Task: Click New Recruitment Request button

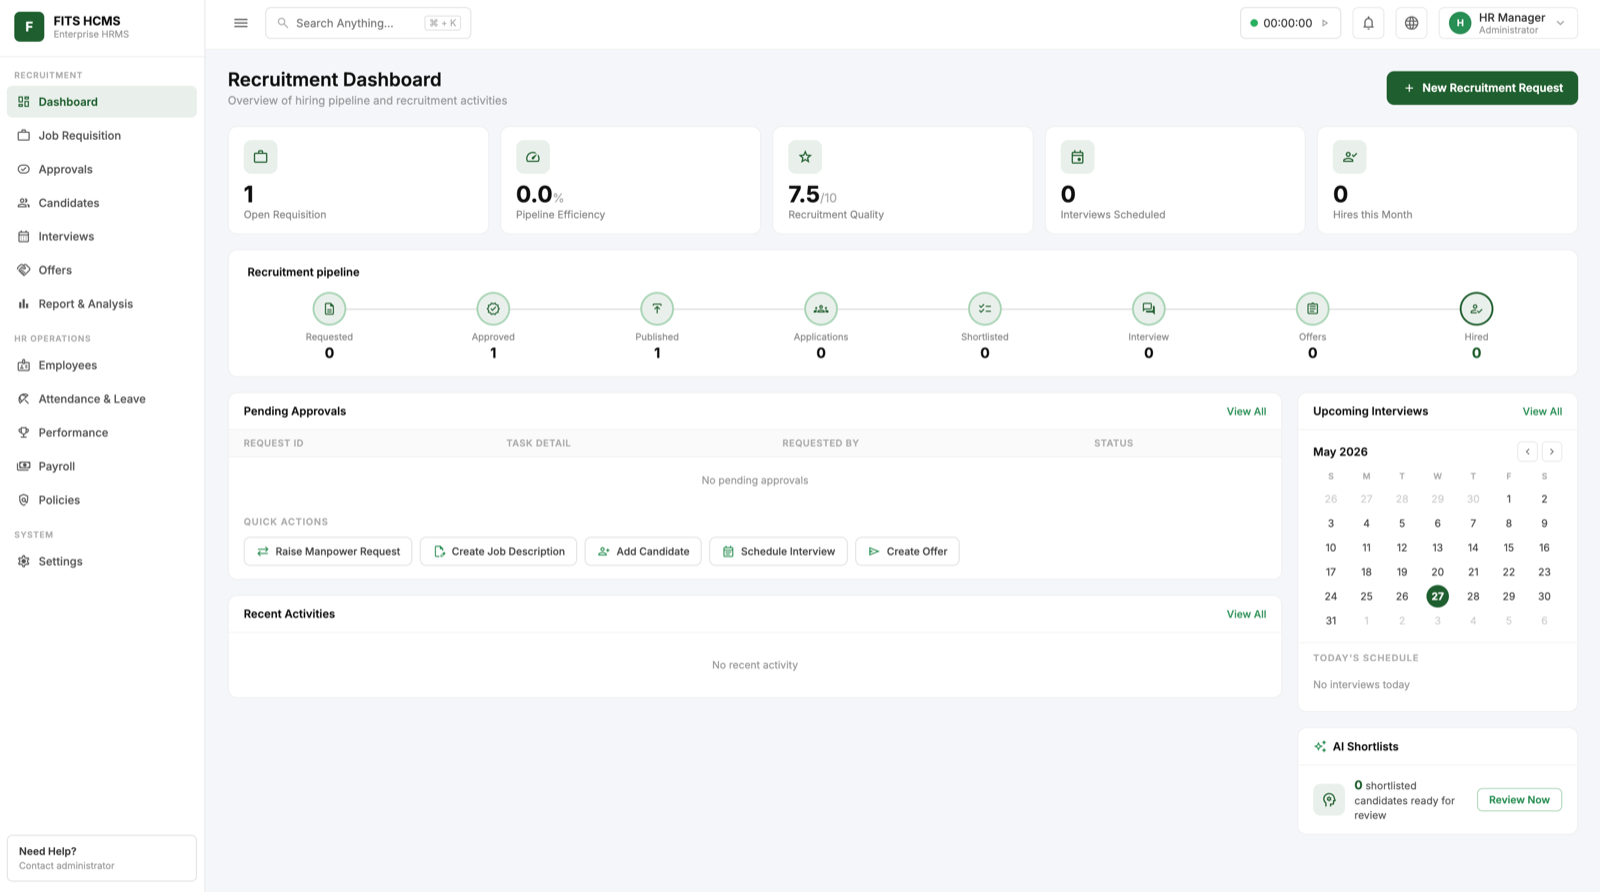Action: coord(1482,88)
